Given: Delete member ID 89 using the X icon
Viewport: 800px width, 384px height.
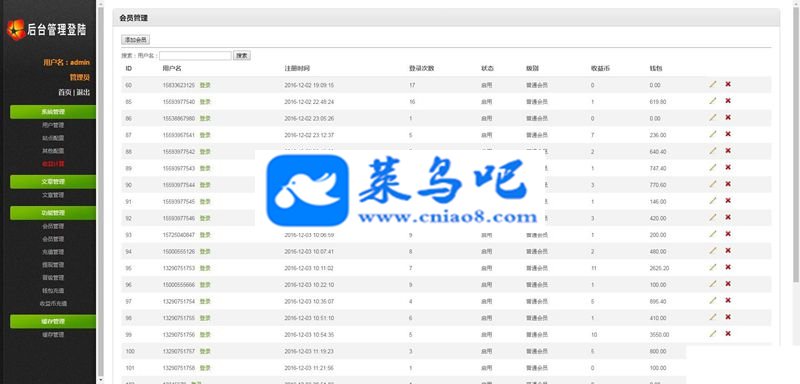Looking at the screenshot, I should (728, 167).
